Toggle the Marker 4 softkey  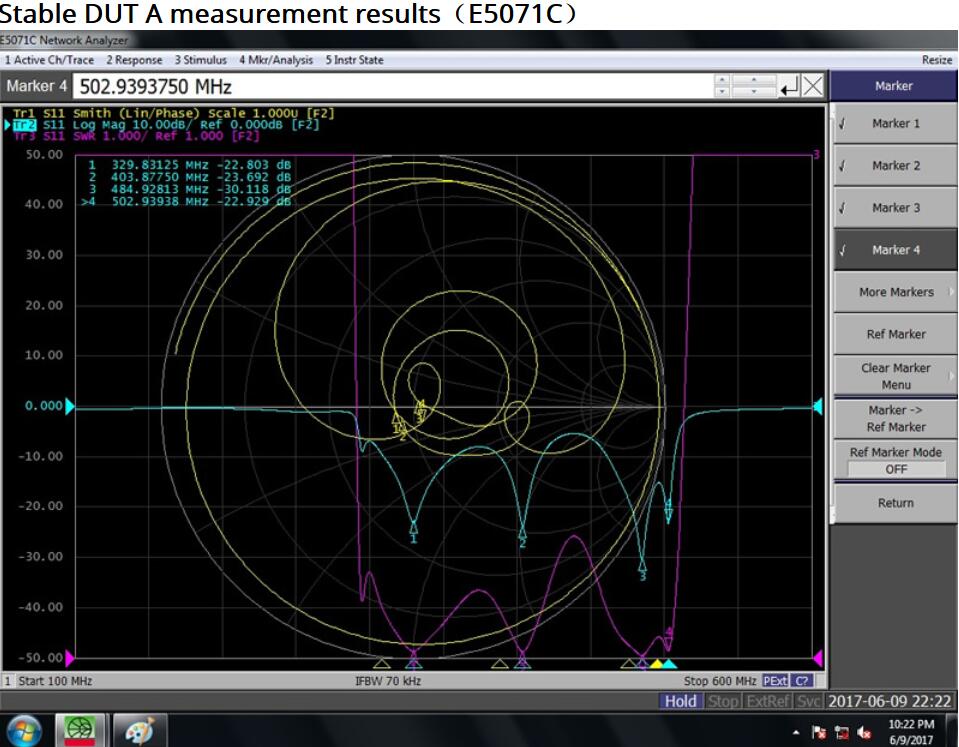[x=895, y=250]
